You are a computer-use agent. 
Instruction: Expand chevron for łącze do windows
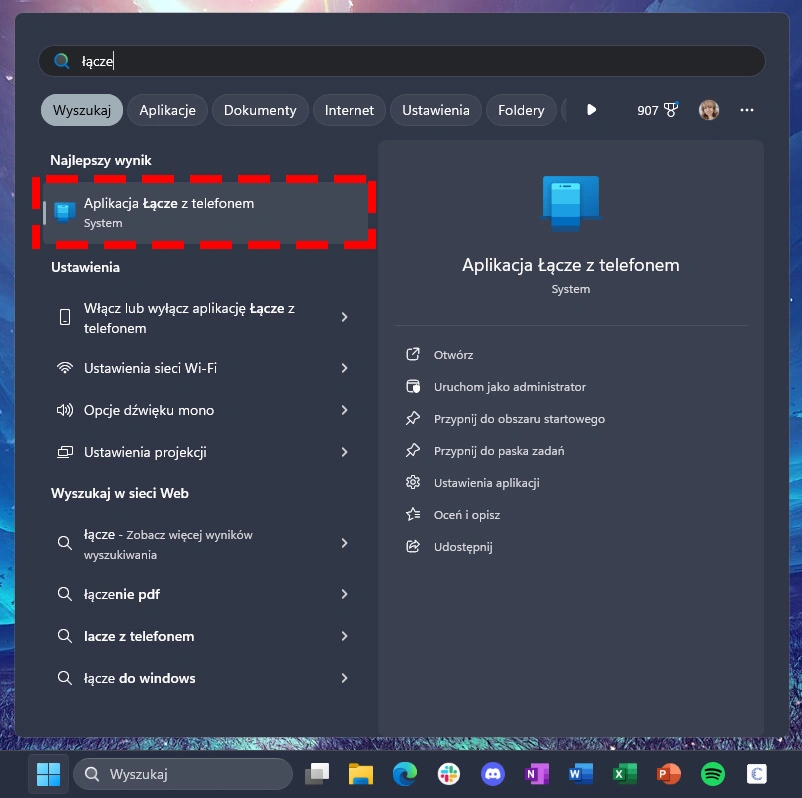click(344, 678)
